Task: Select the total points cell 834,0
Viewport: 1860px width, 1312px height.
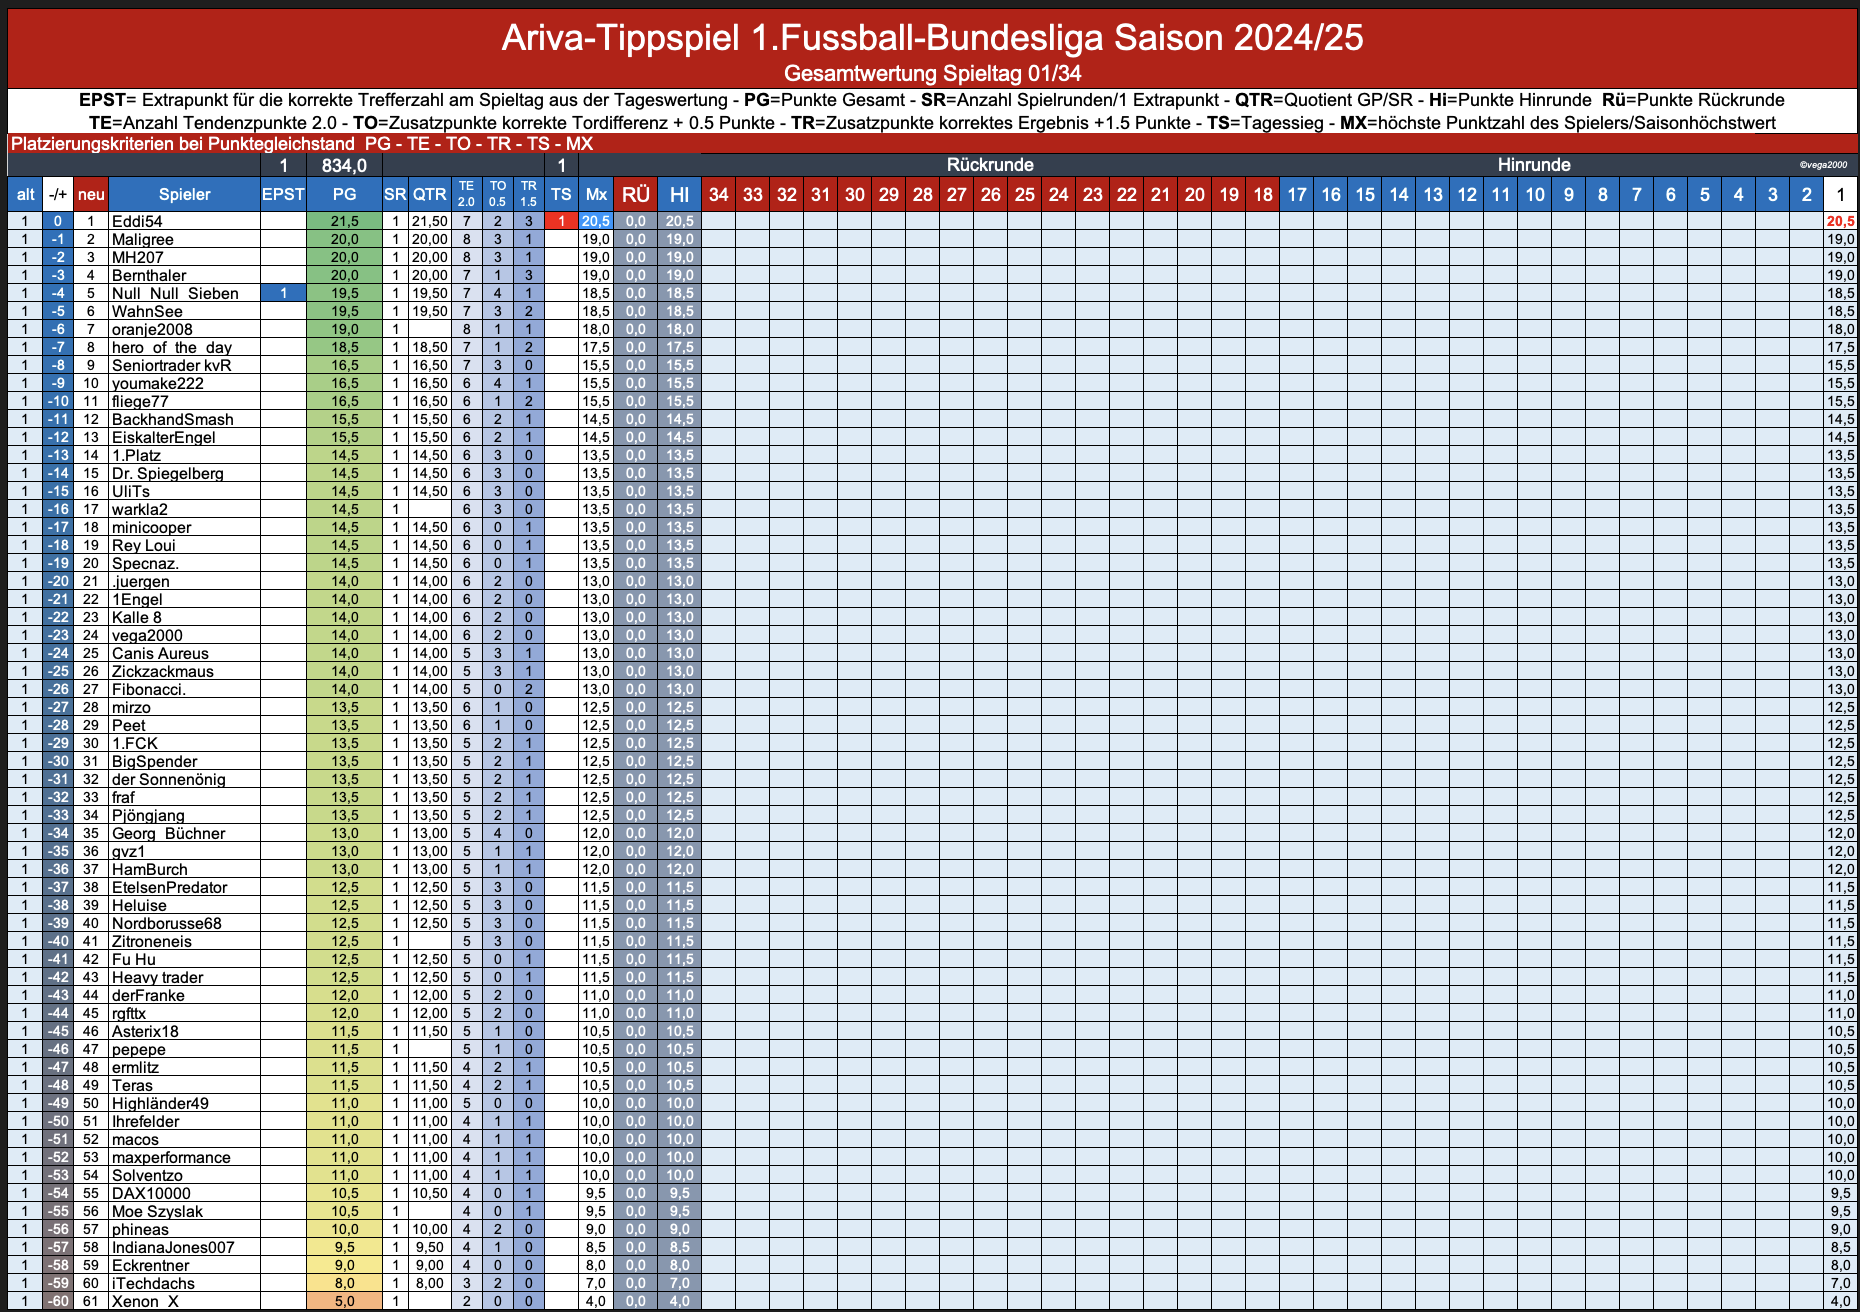Action: click(344, 165)
